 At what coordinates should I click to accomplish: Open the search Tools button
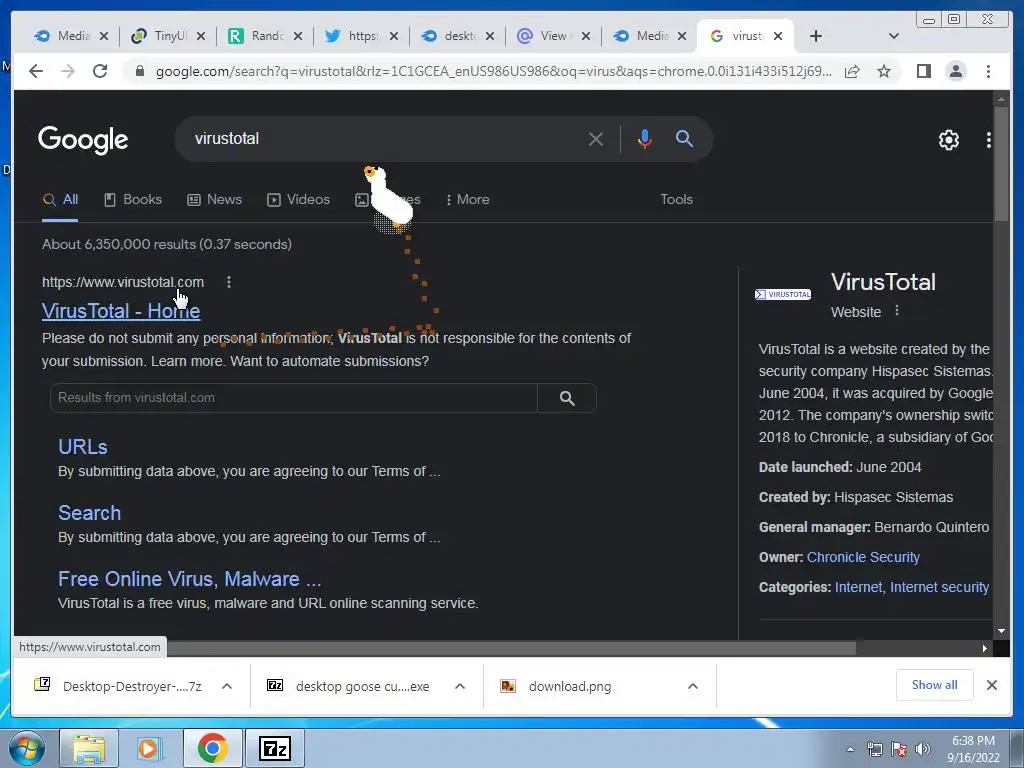click(676, 199)
